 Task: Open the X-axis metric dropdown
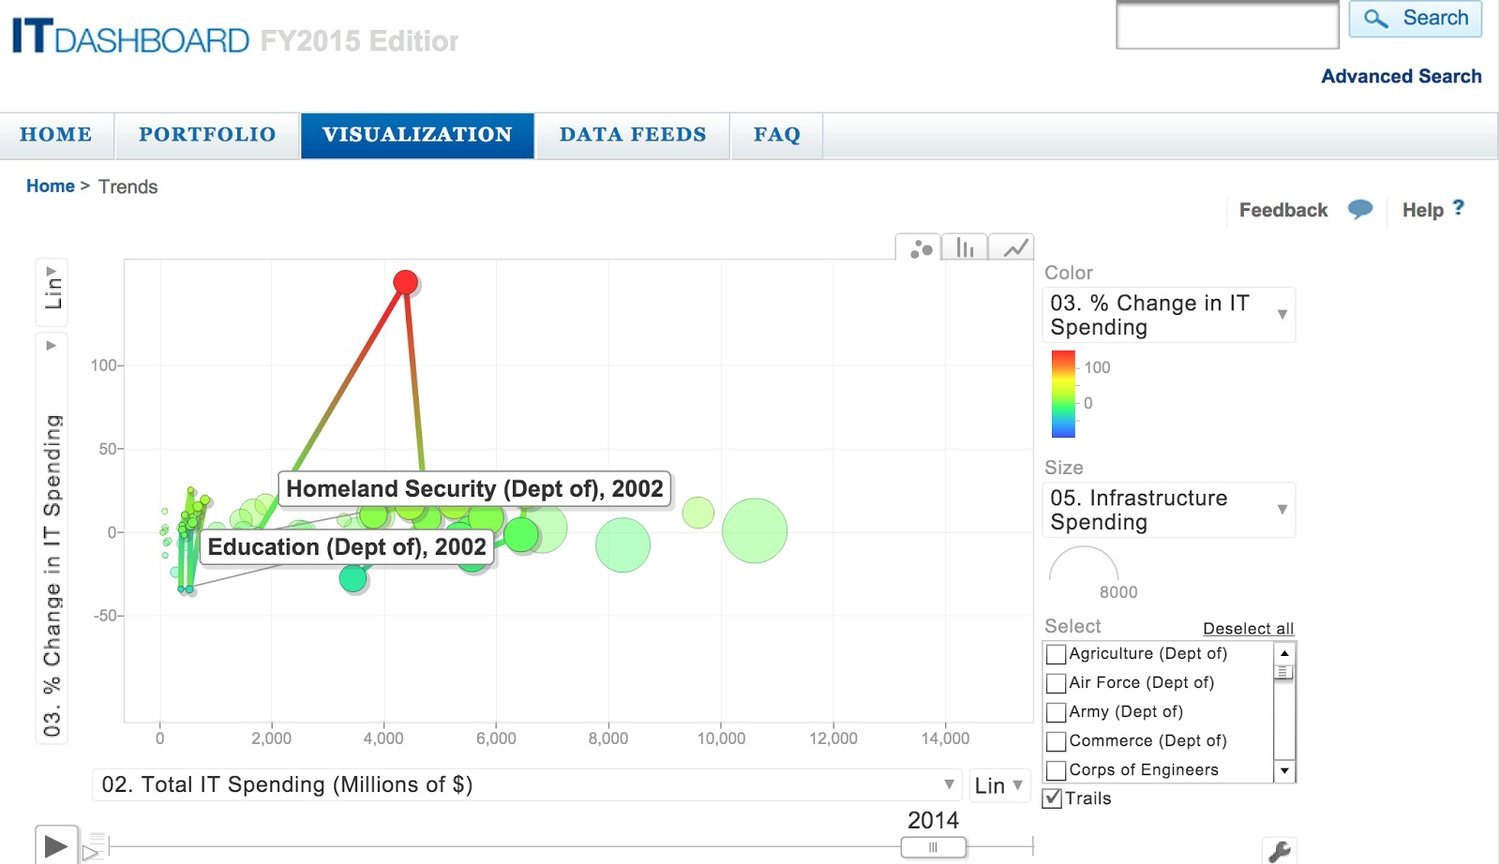point(526,785)
